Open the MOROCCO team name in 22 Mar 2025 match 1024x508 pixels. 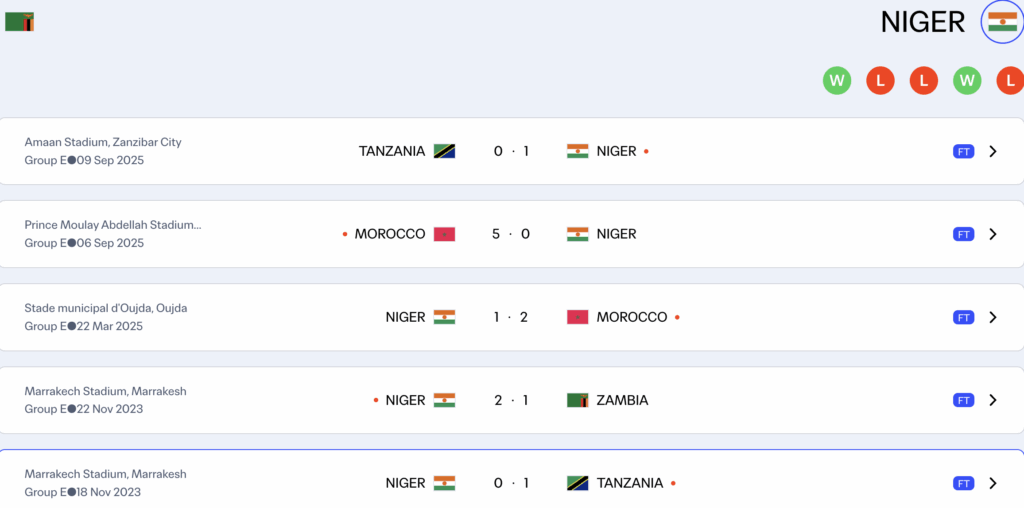(631, 317)
